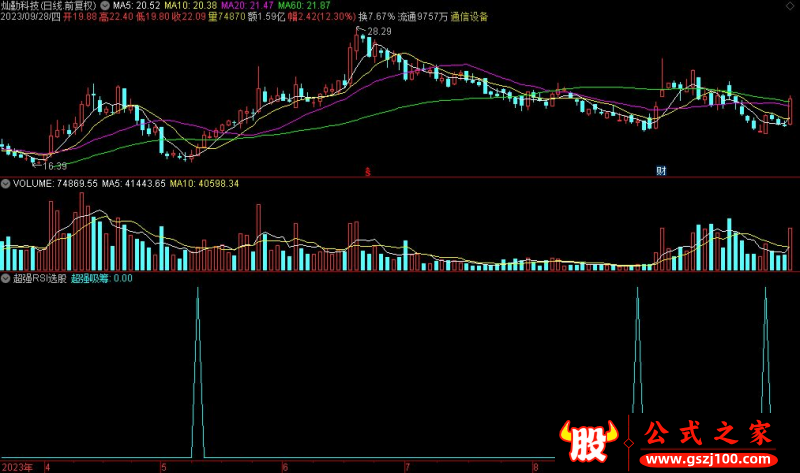The image size is (800, 473).
Task: Click the month 5 time axis label
Action: [x=164, y=467]
